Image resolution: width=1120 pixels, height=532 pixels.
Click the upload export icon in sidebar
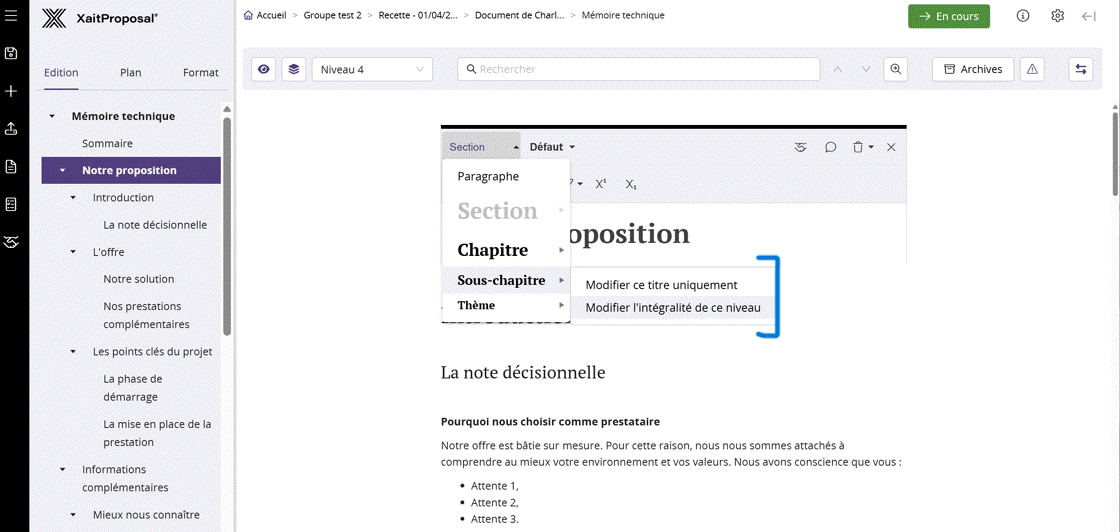(11, 129)
